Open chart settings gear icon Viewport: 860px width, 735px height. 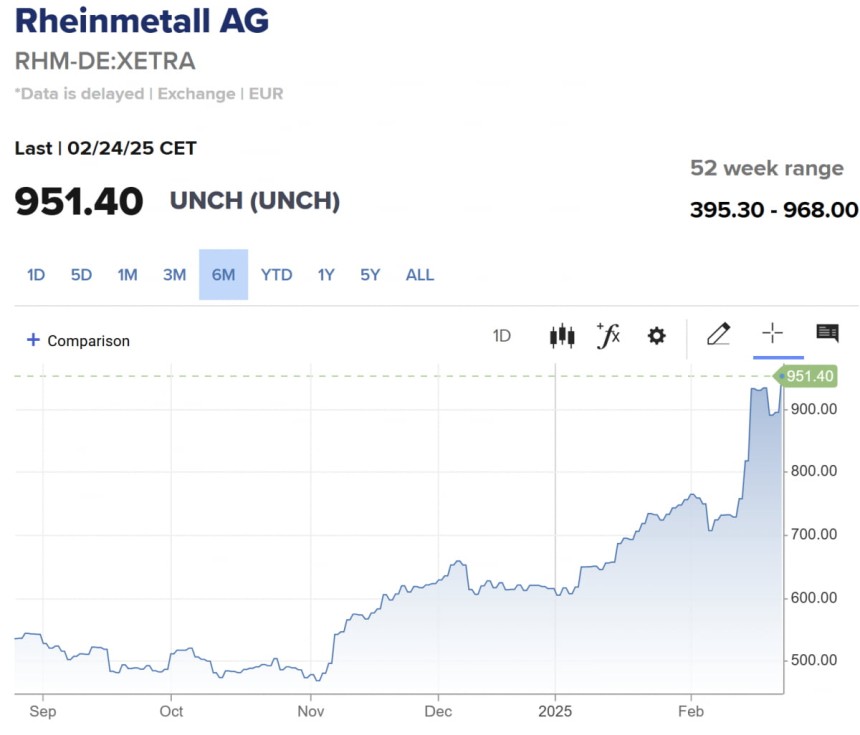pos(656,336)
